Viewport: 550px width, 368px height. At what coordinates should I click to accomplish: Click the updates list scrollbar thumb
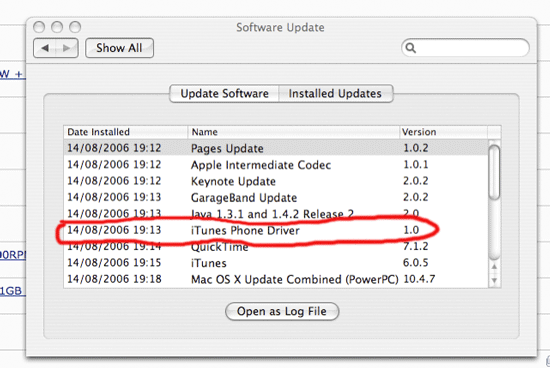point(494,173)
